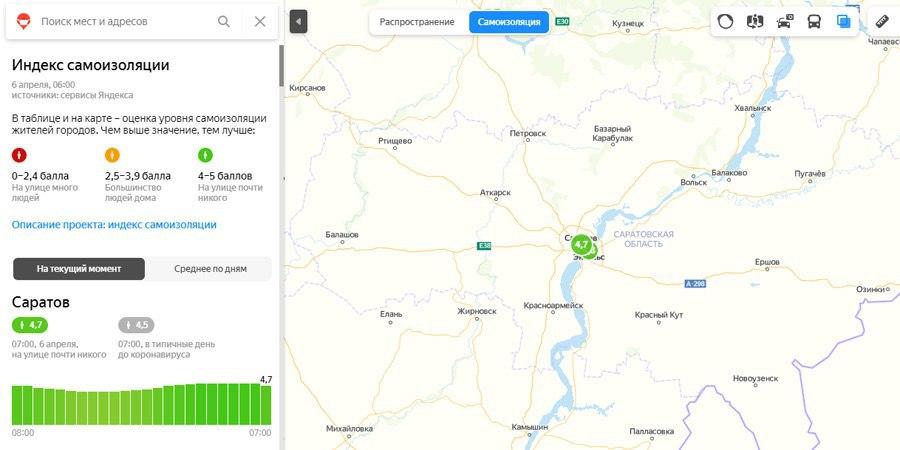Toggle to "На текущий момент" view
Image resolution: width=900 pixels, height=450 pixels.
pos(79,269)
